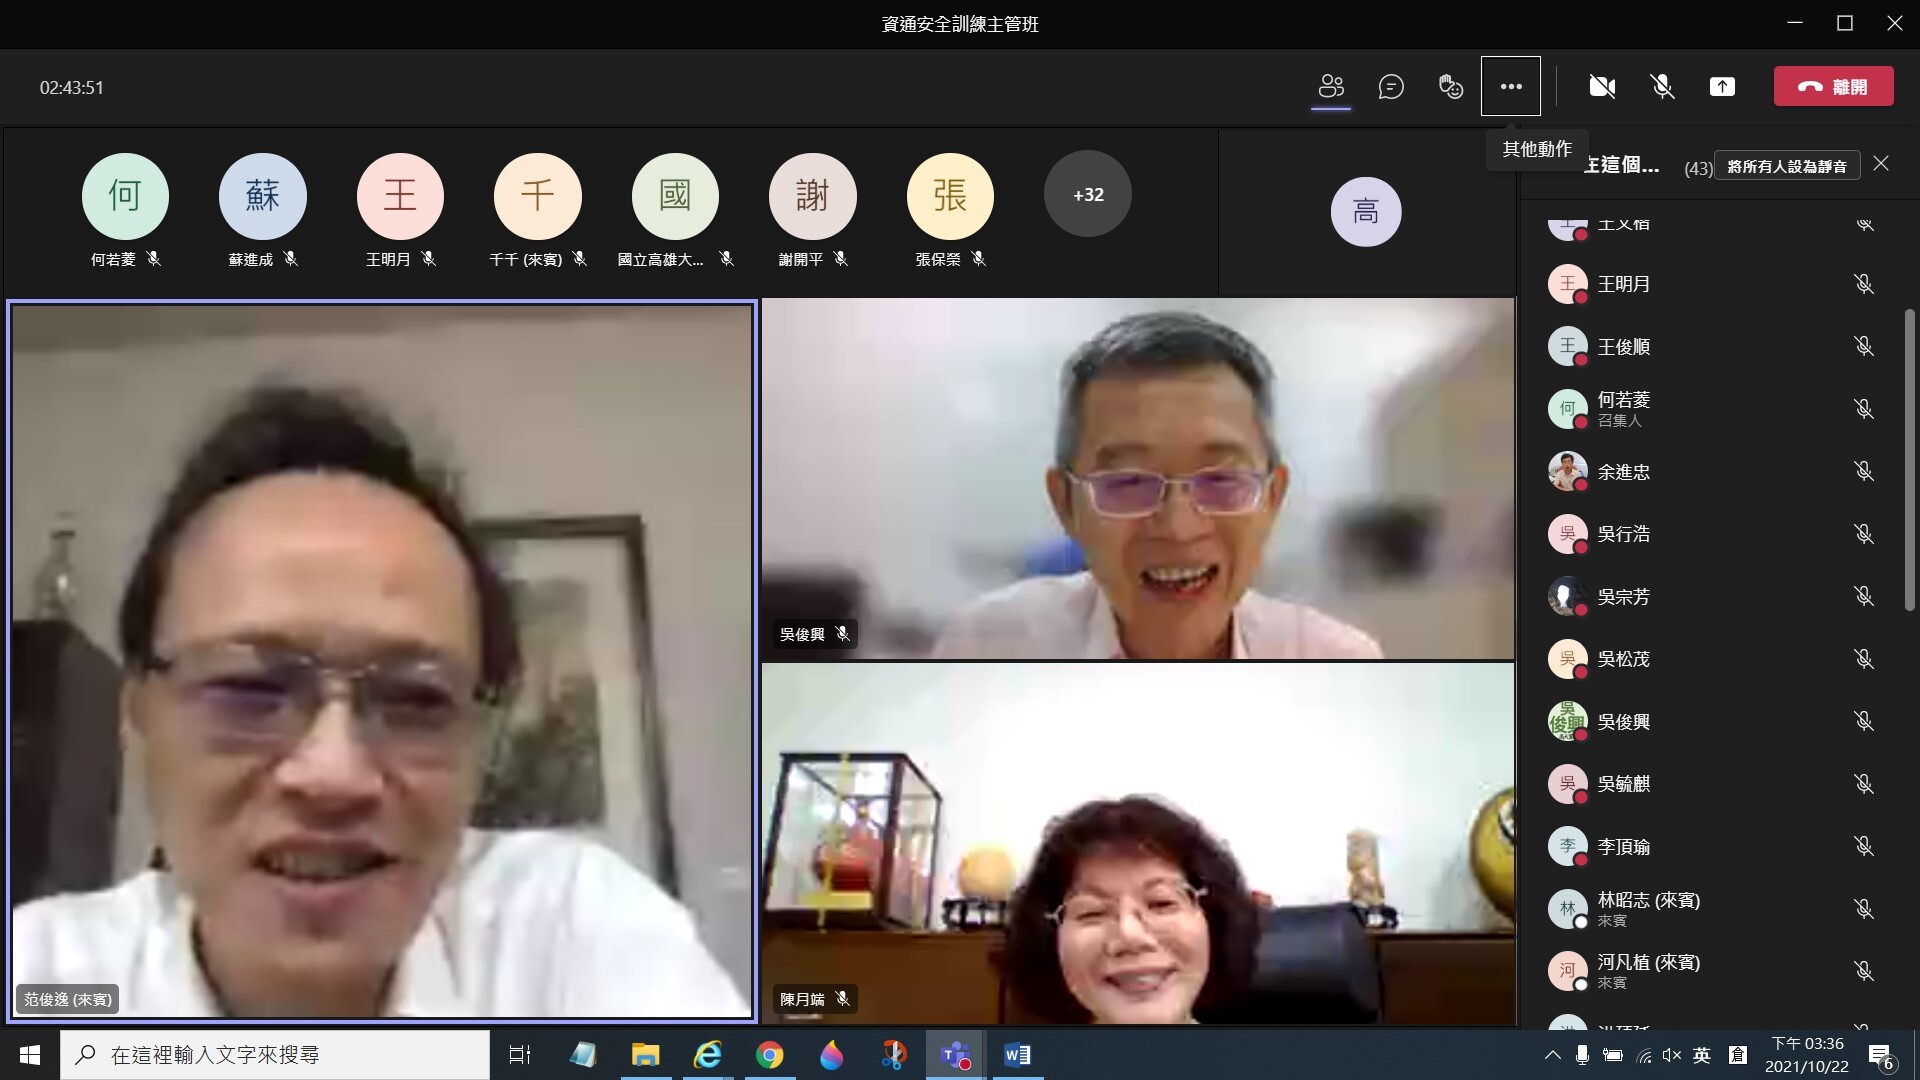Show hidden system tray icons chevron
This screenshot has height=1080, width=1920.
tap(1552, 1055)
